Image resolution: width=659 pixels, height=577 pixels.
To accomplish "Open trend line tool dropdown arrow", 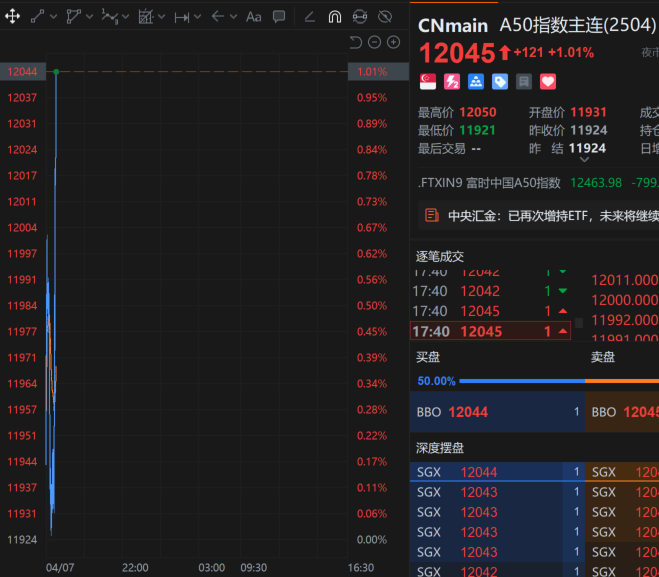I will coord(53,17).
